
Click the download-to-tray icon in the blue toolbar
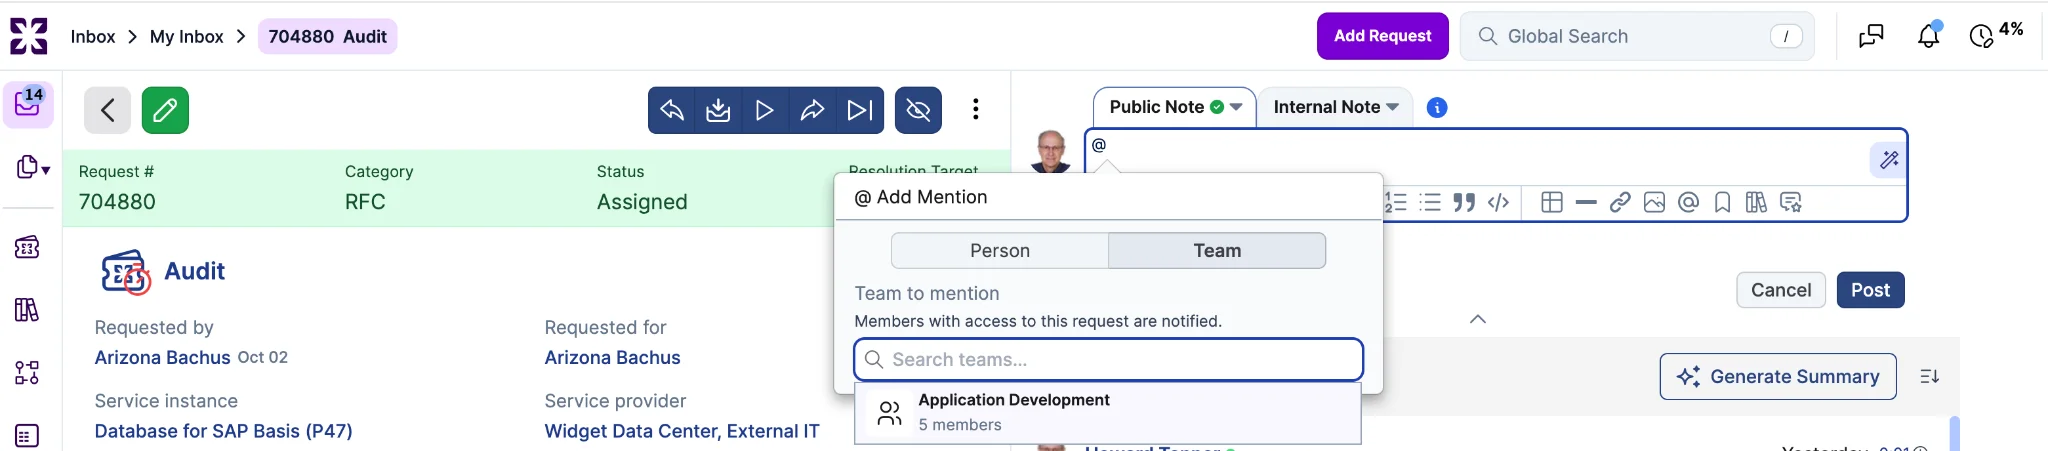(718, 110)
